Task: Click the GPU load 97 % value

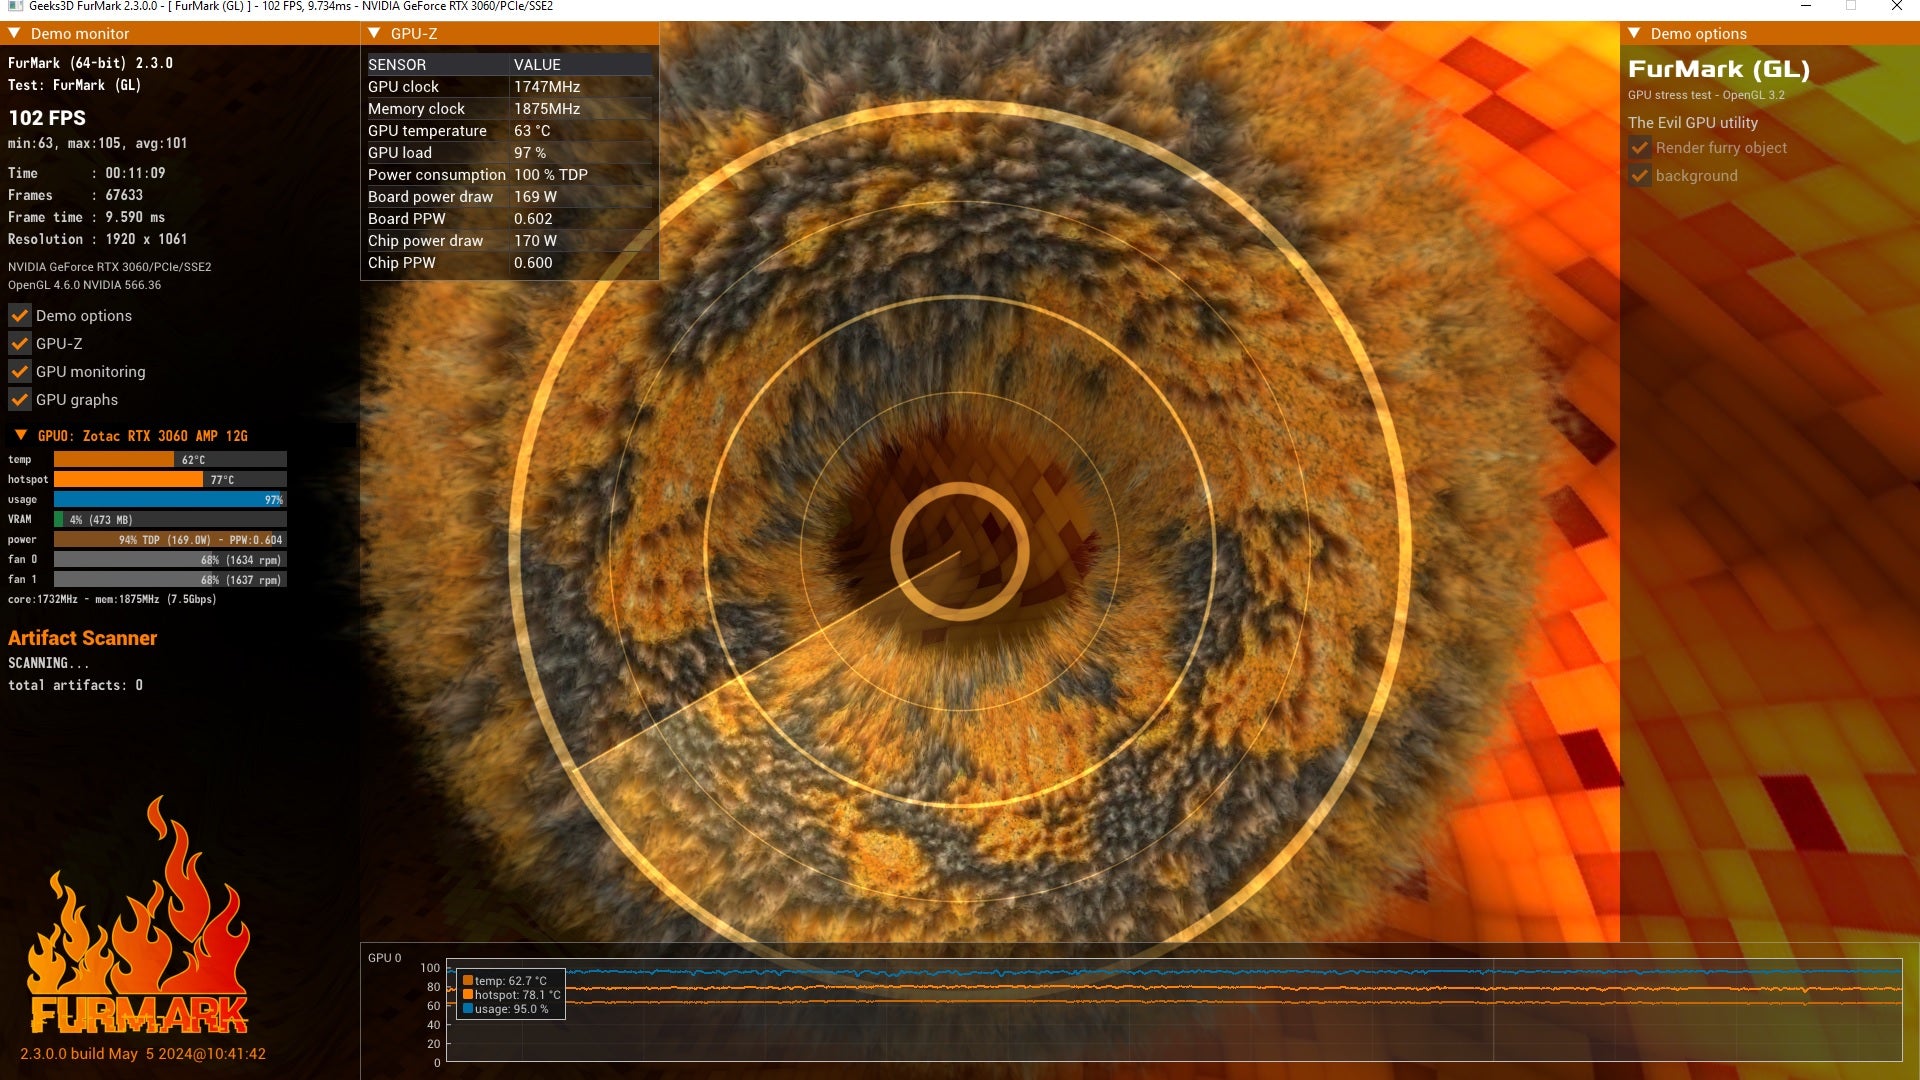Action: point(530,153)
